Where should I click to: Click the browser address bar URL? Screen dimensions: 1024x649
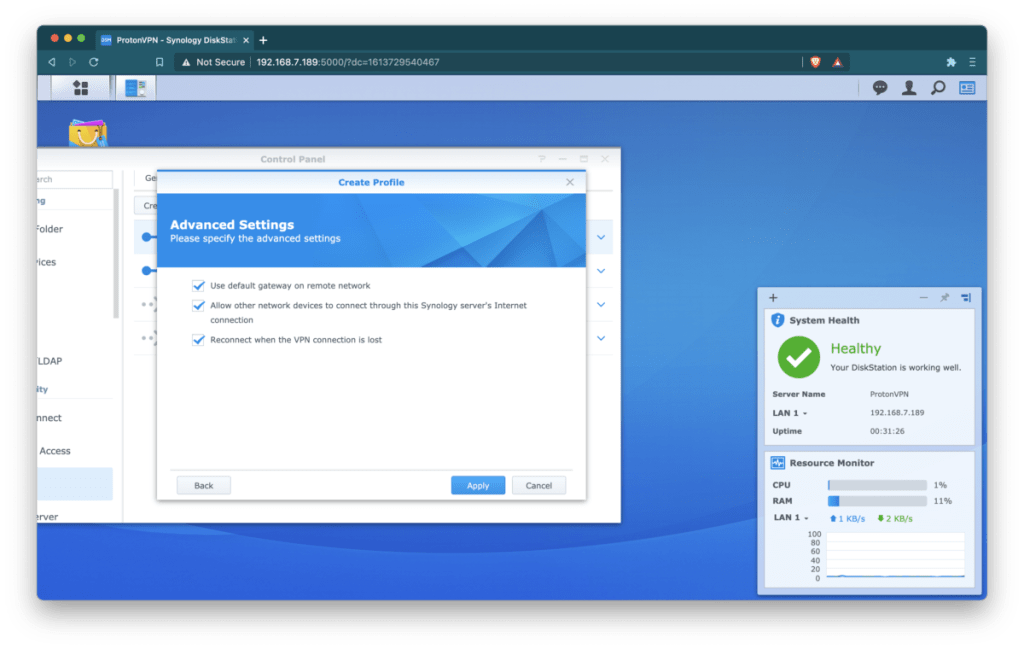coord(347,62)
